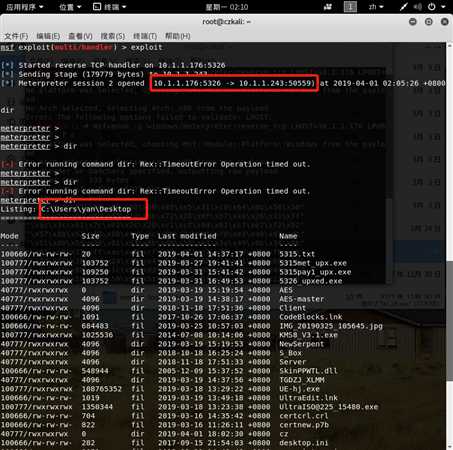The height and width of the screenshot is (450, 453).
Task: Click the file name KMS8_V3.1.exe
Action: pyautogui.click(x=308, y=335)
